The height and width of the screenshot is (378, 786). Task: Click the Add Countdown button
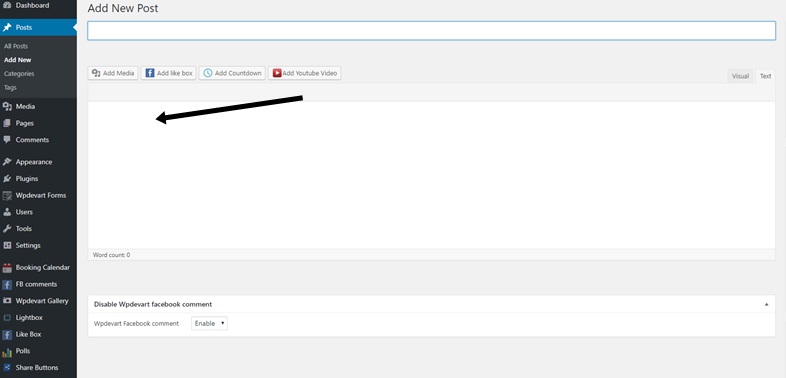232,73
